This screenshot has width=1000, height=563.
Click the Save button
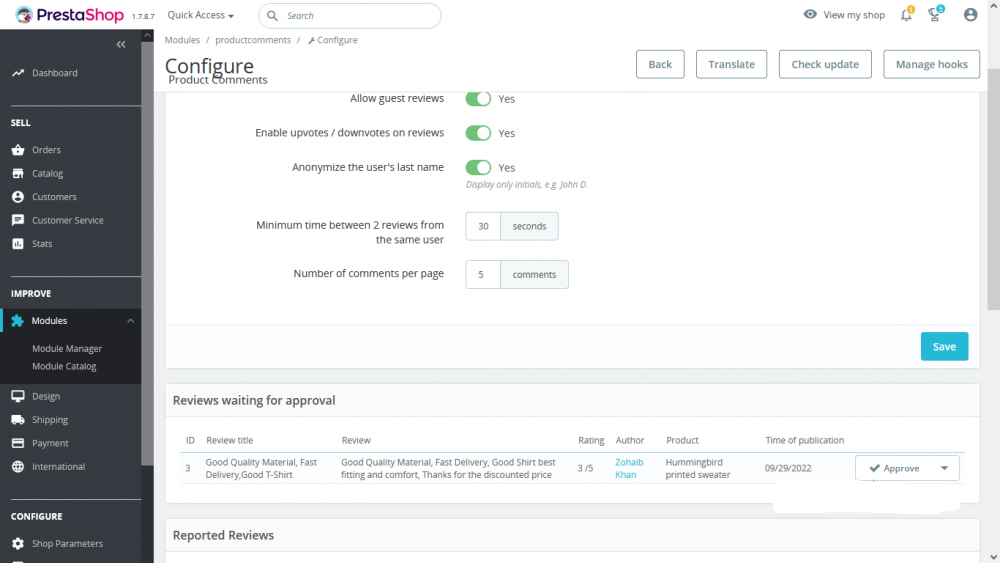[944, 346]
